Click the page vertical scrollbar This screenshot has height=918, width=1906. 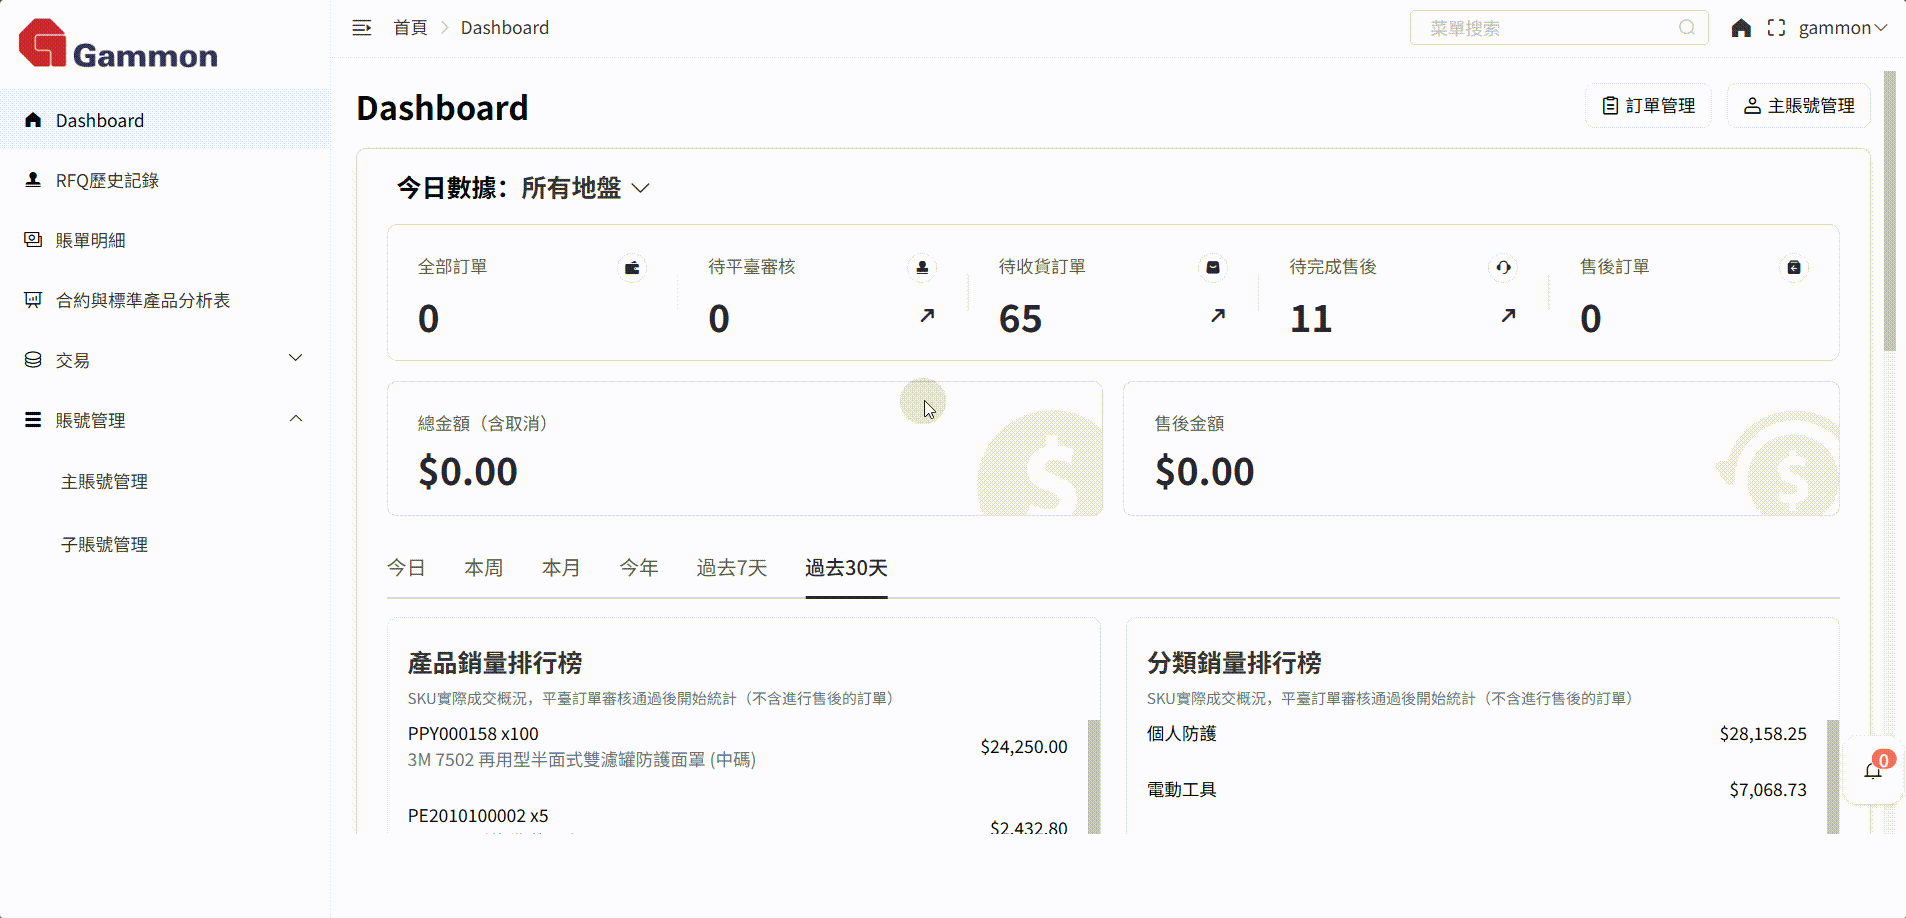pos(1889,211)
